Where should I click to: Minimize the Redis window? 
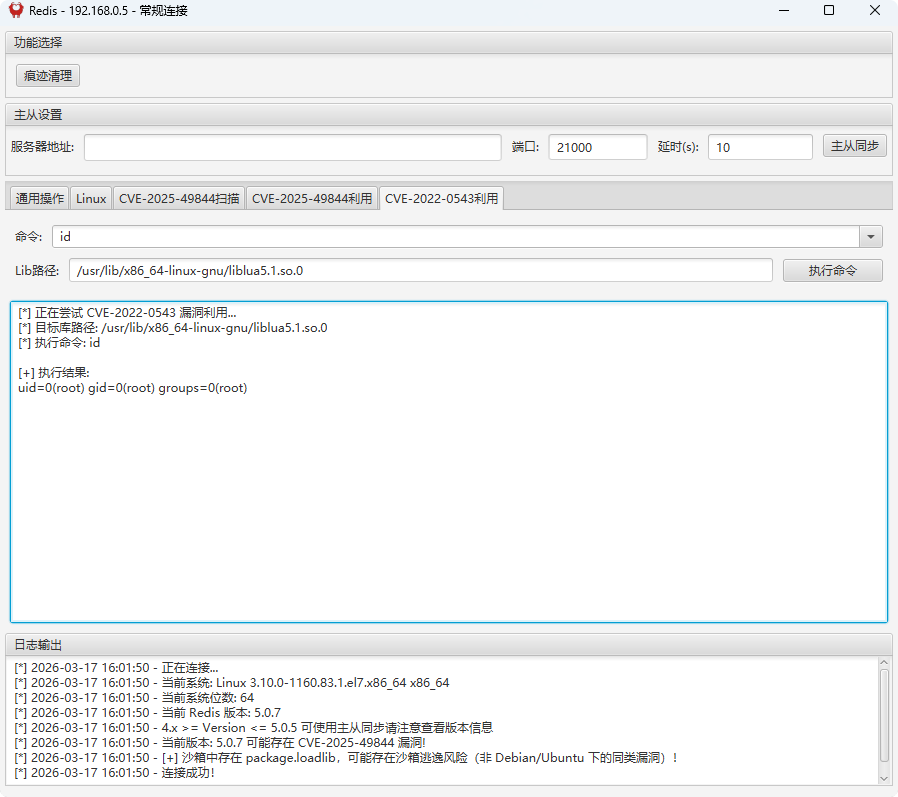click(784, 10)
